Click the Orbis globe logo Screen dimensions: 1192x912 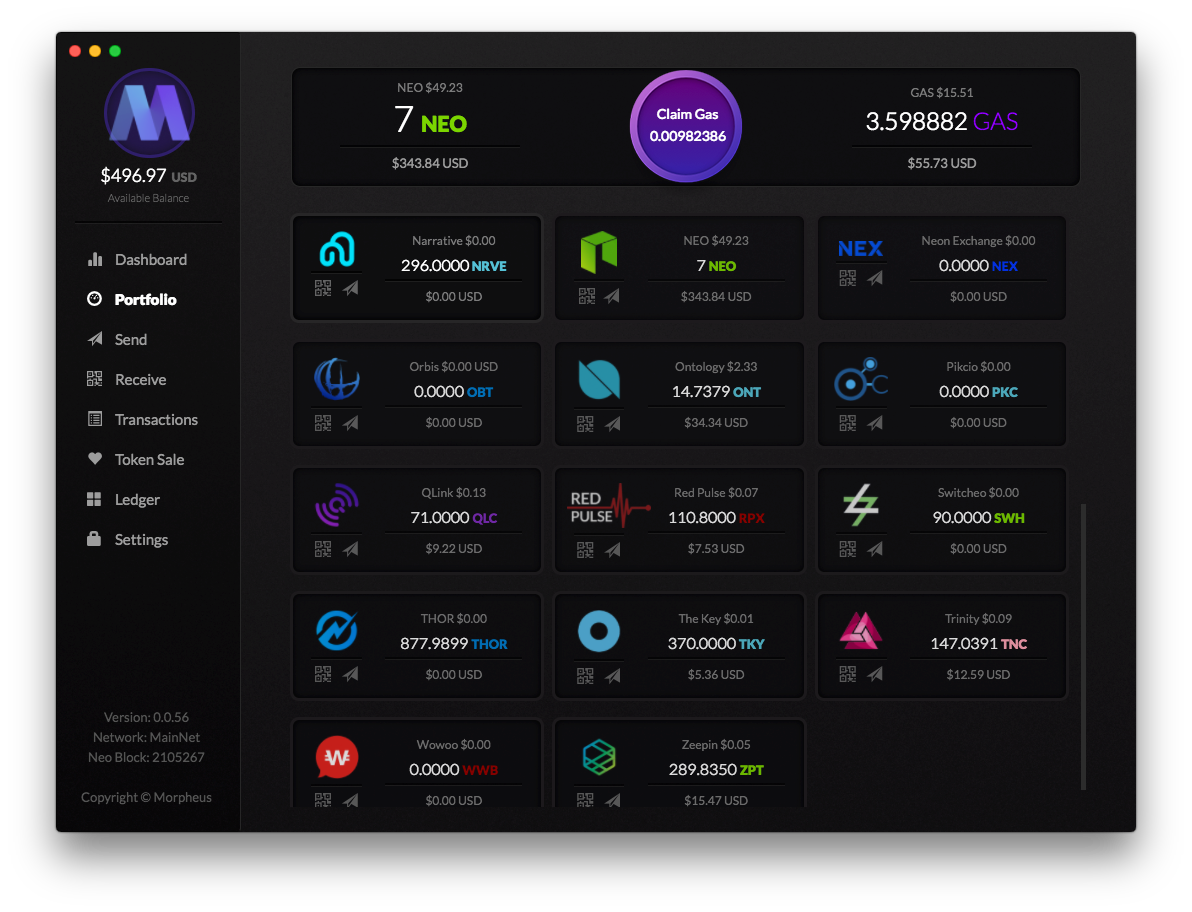[337, 378]
